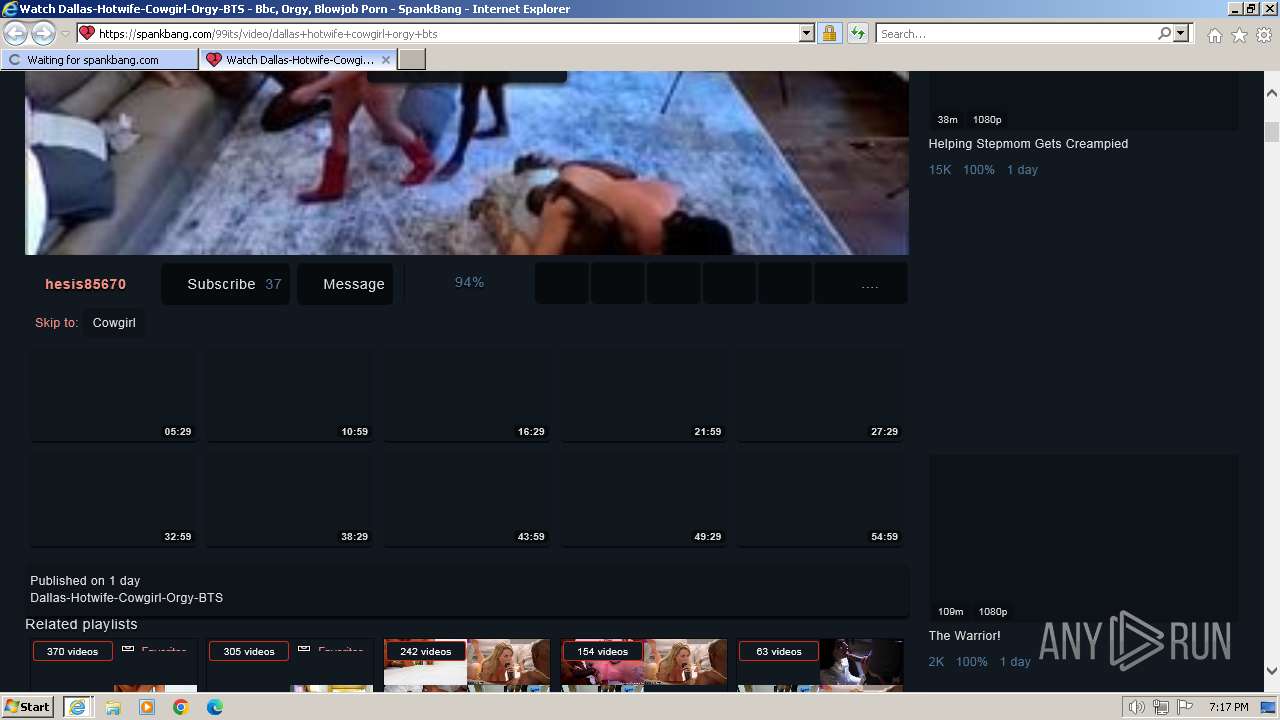This screenshot has height=720, width=1280.
Task: Open the Windows Start menu
Action: 27,706
